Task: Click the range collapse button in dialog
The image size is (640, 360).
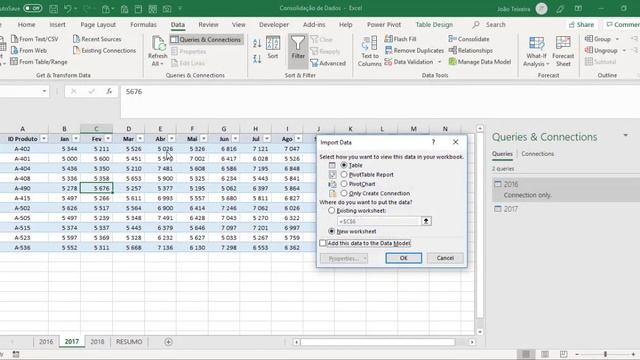Action: coord(426,221)
